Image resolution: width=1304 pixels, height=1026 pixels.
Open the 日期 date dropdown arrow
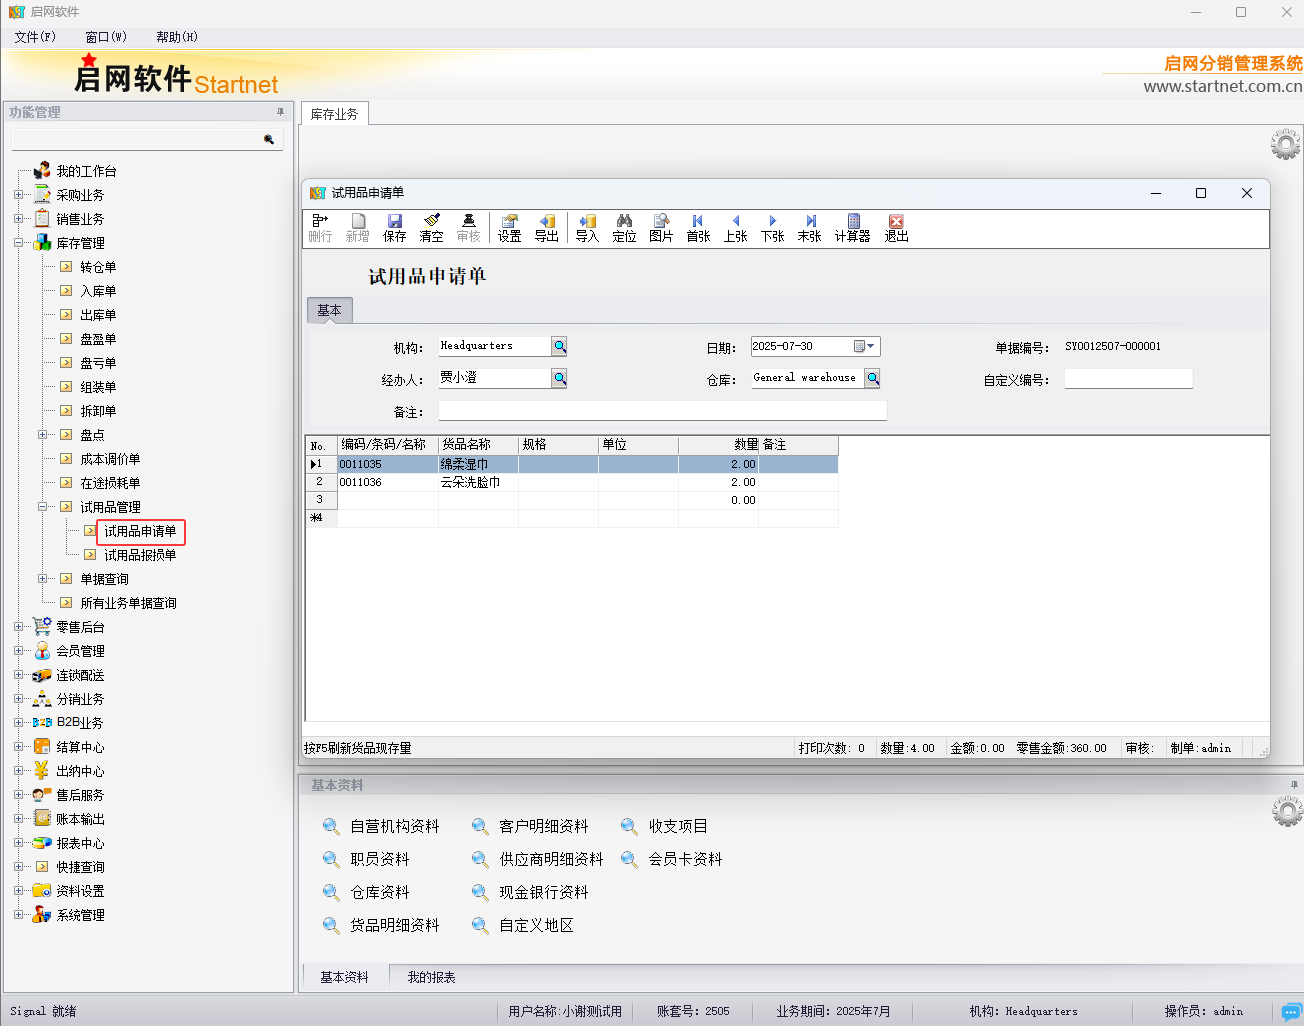pyautogui.click(x=871, y=346)
